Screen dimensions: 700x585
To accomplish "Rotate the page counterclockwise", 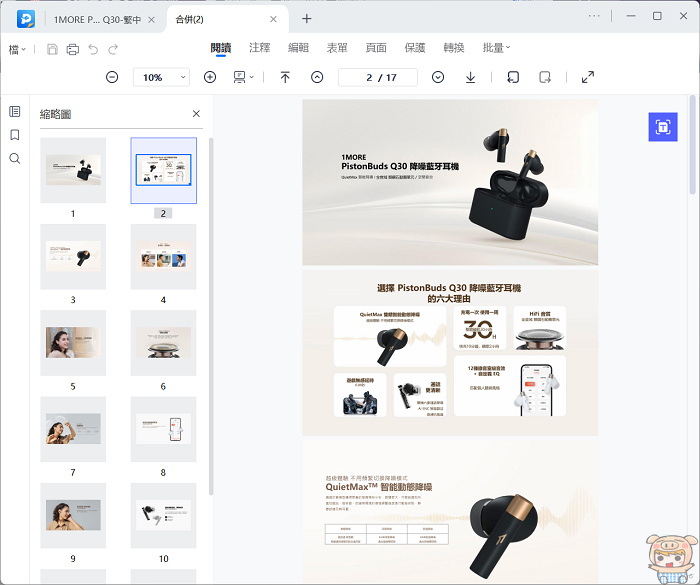I will 513,77.
